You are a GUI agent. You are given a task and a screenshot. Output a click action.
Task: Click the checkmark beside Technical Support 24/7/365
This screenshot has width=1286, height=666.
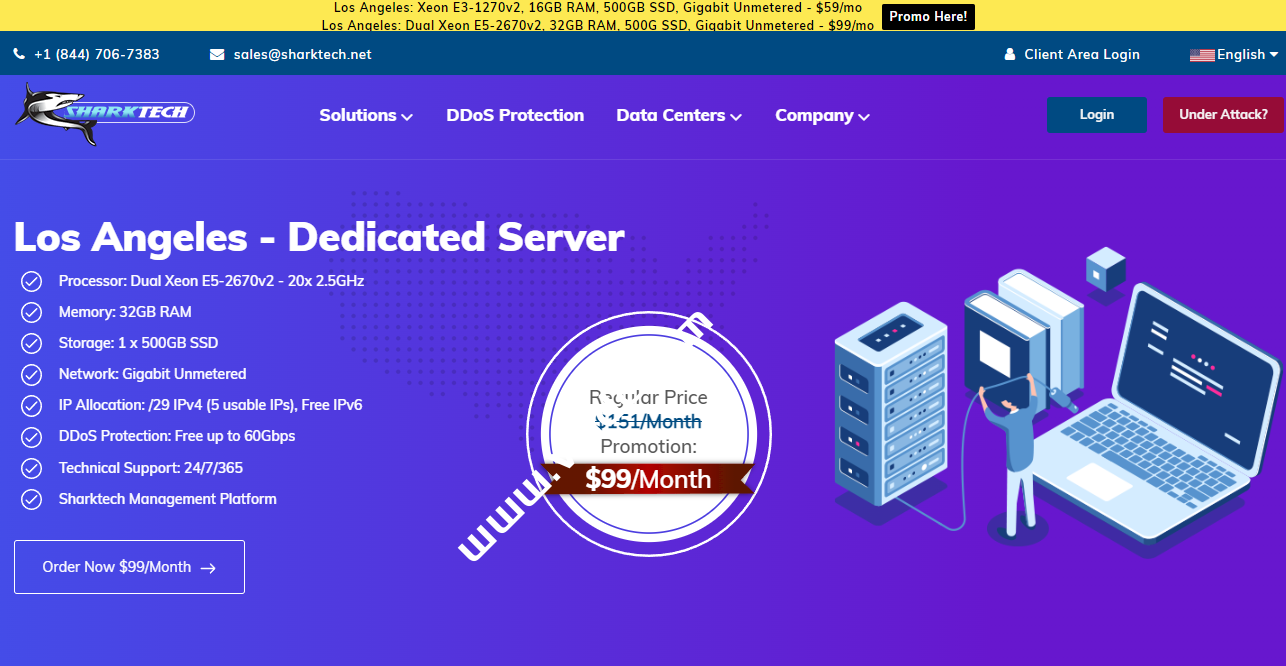(32, 469)
